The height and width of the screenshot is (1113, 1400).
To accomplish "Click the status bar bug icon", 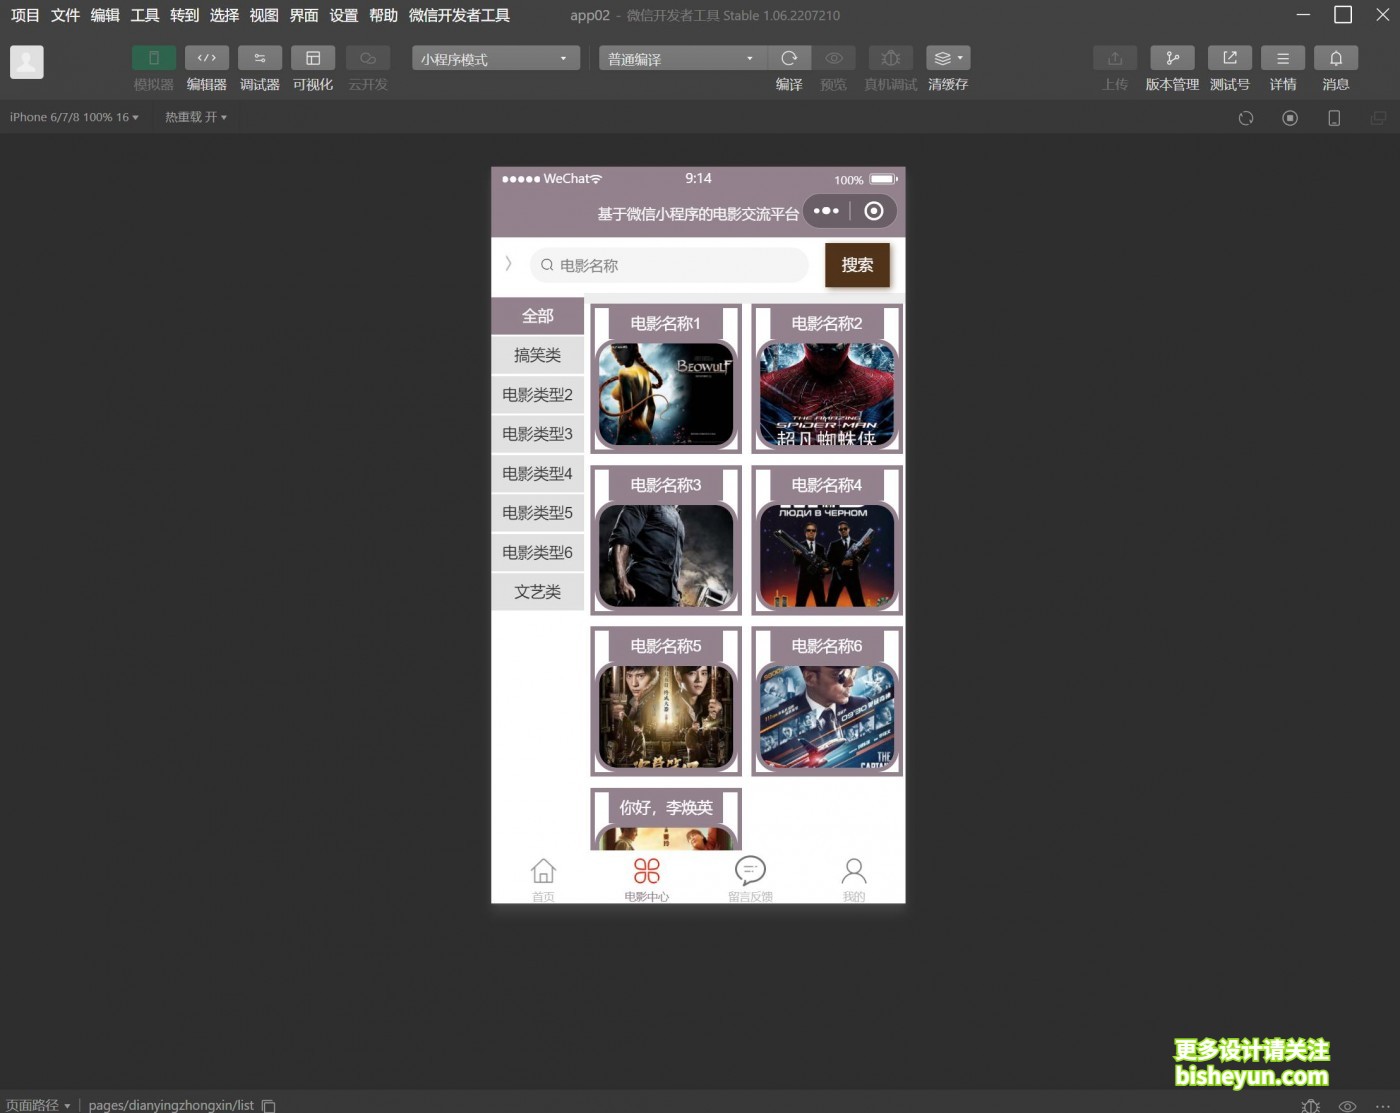I will (x=1311, y=1105).
